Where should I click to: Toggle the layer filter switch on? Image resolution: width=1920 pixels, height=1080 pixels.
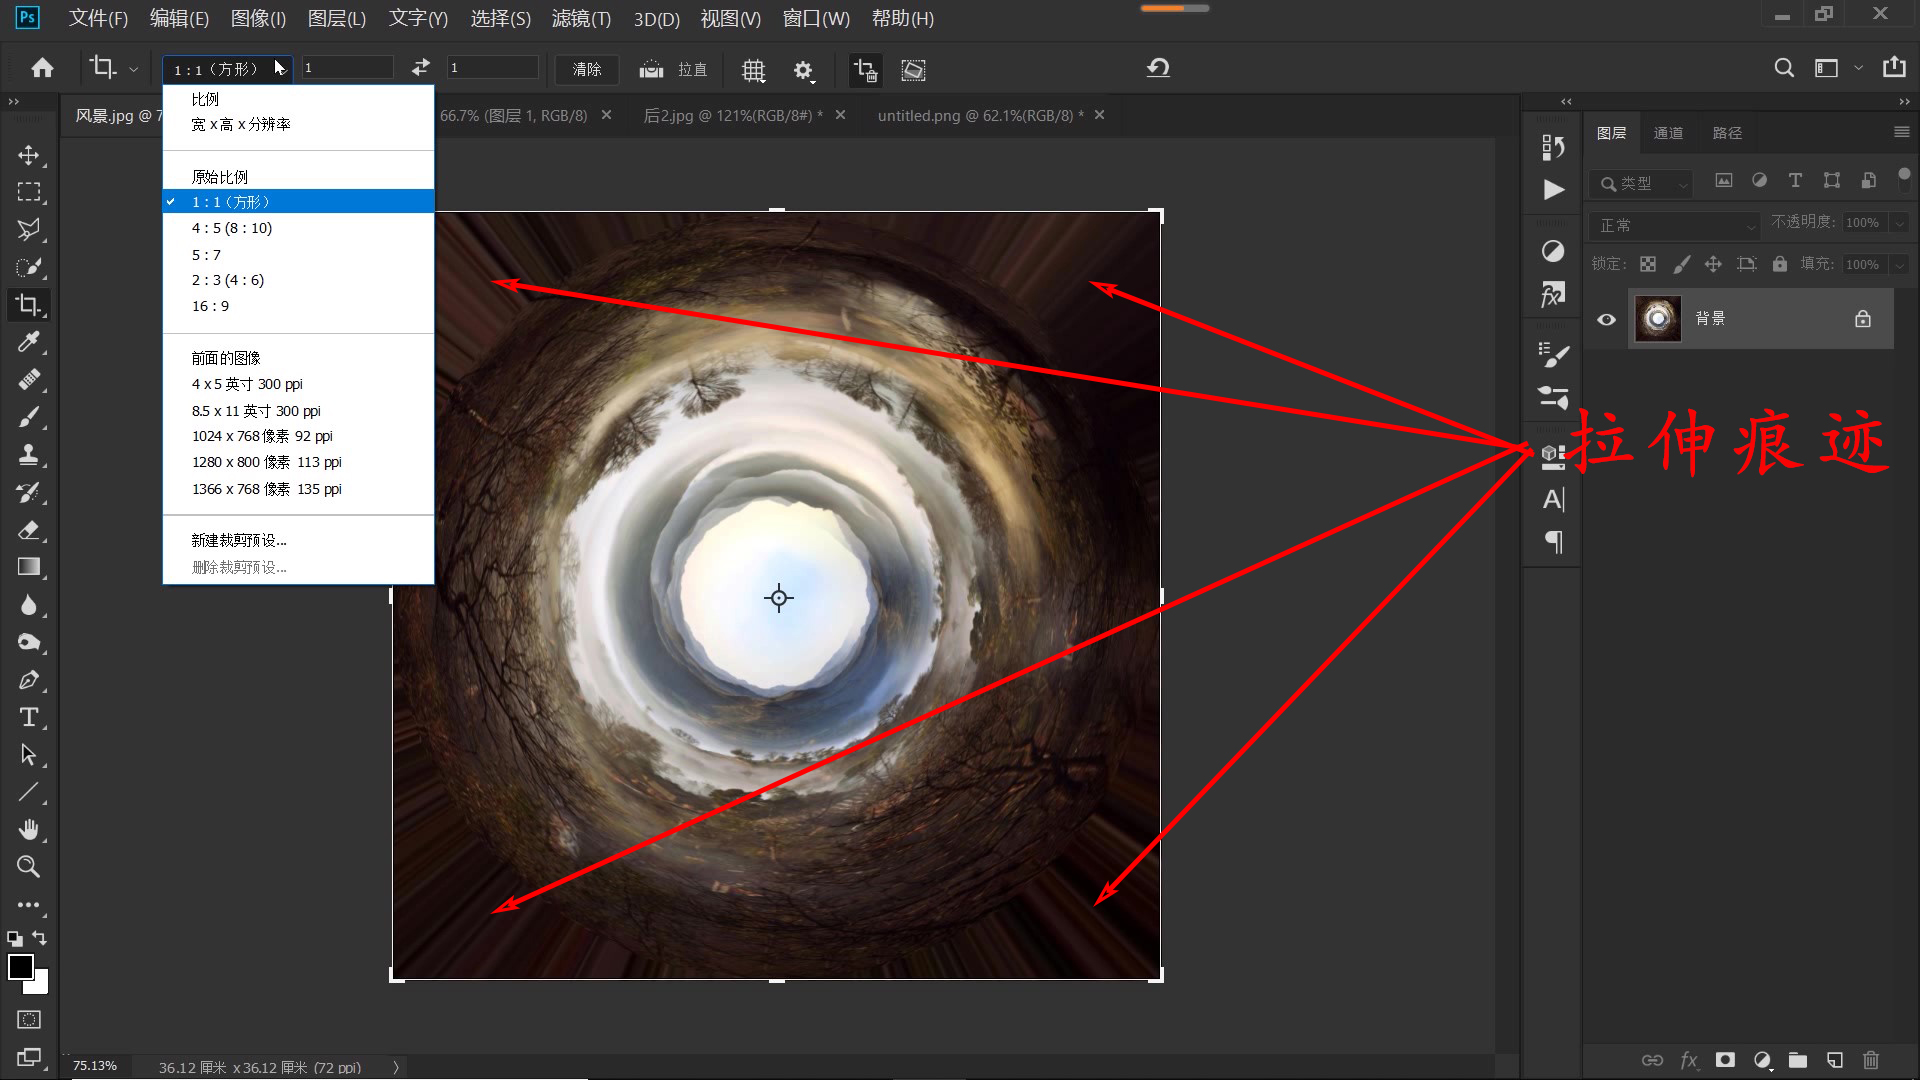pyautogui.click(x=1904, y=179)
